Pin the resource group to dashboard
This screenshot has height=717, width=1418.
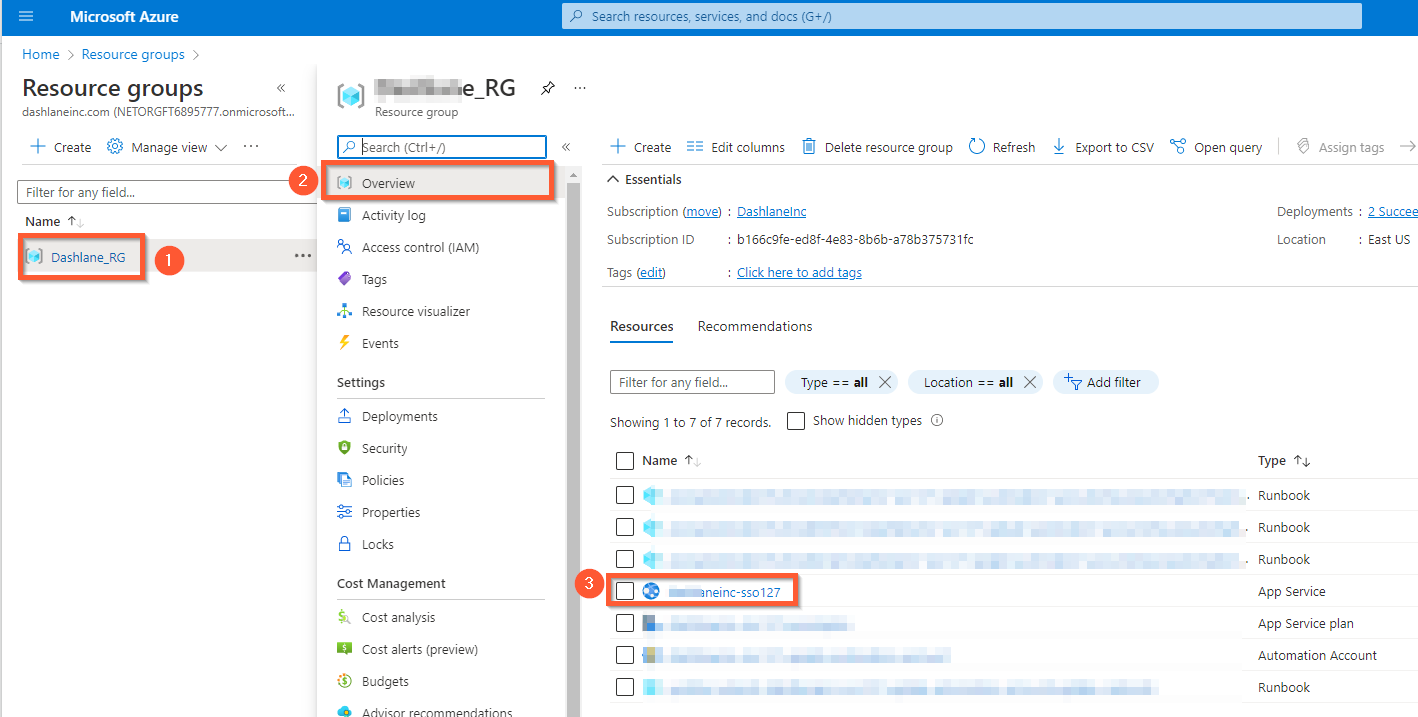[x=547, y=88]
